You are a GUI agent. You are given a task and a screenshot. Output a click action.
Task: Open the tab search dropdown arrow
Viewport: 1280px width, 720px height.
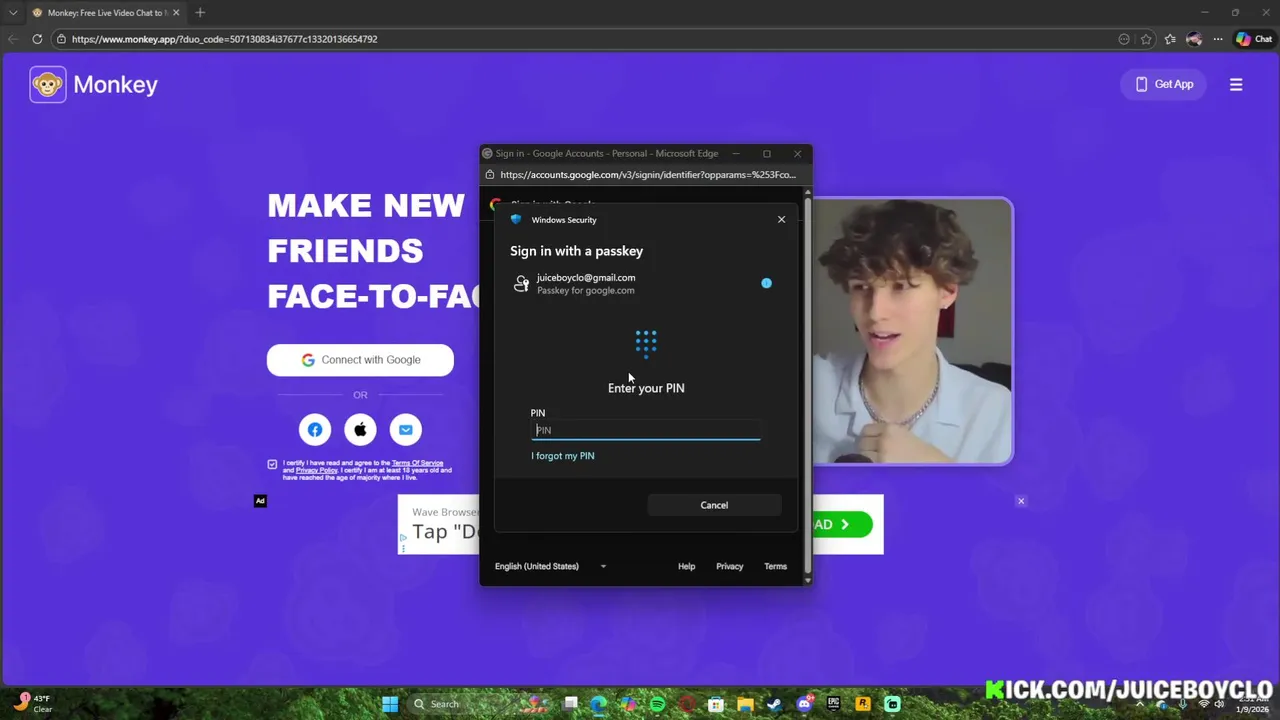click(13, 13)
